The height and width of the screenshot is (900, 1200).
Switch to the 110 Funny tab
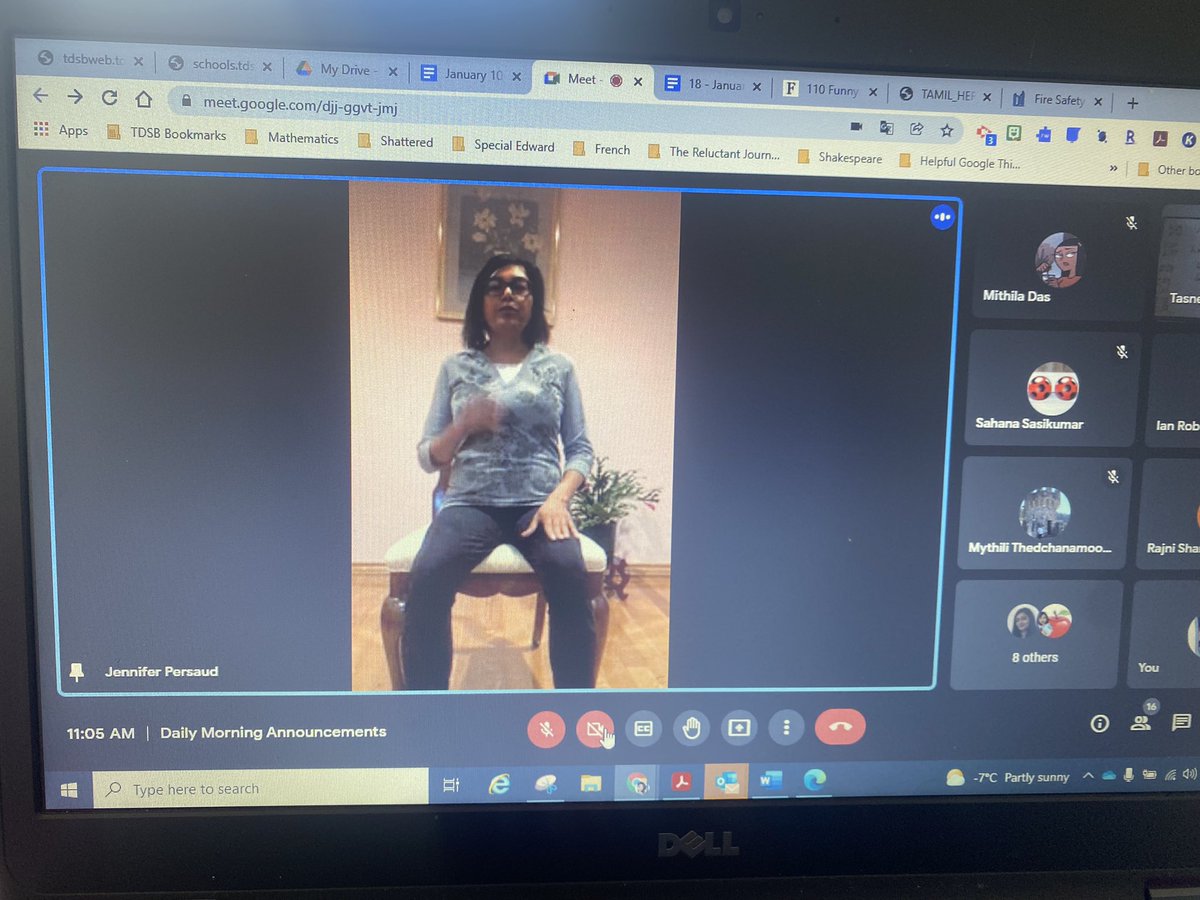pyautogui.click(x=832, y=90)
